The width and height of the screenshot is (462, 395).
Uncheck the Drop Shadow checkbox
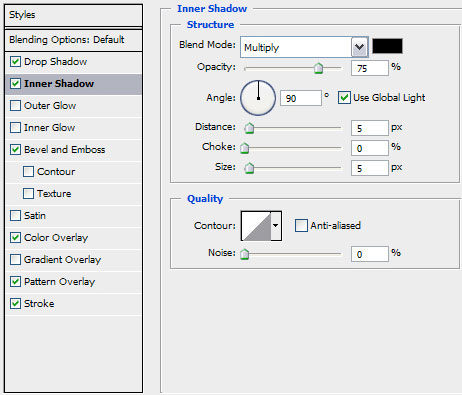click(x=15, y=62)
